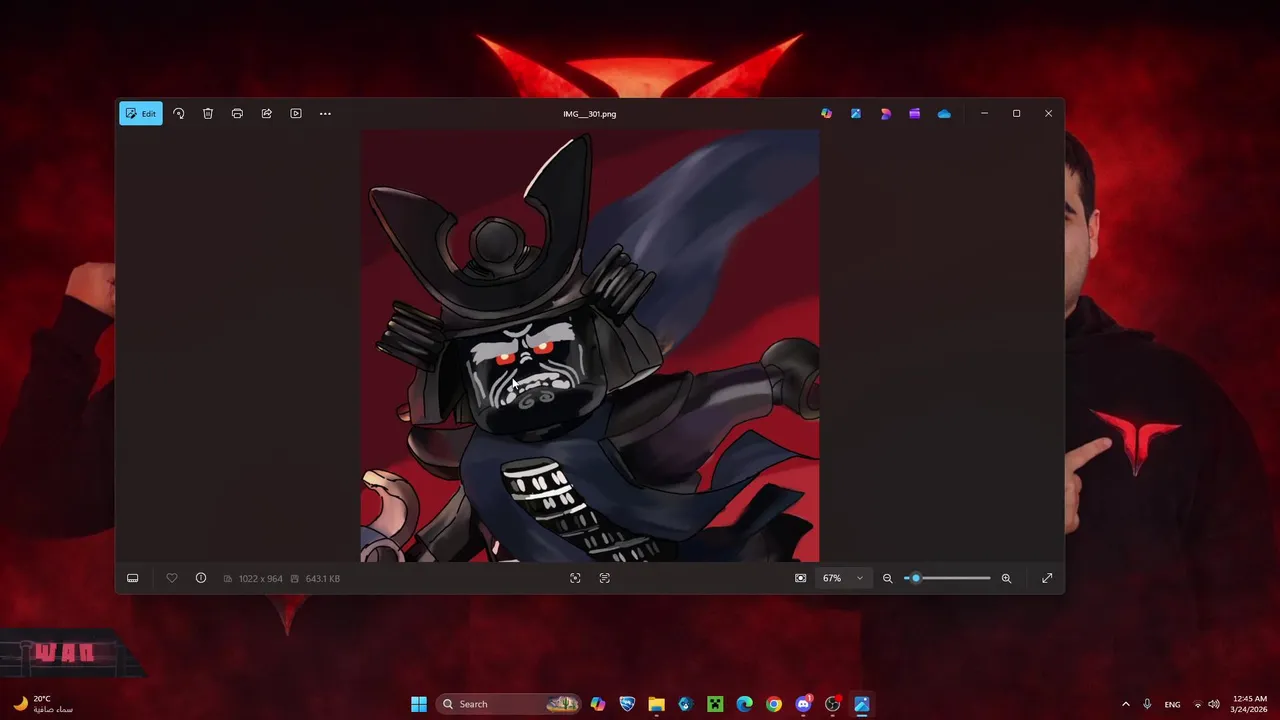Open Photos Designer icon in title bar

coord(856,114)
